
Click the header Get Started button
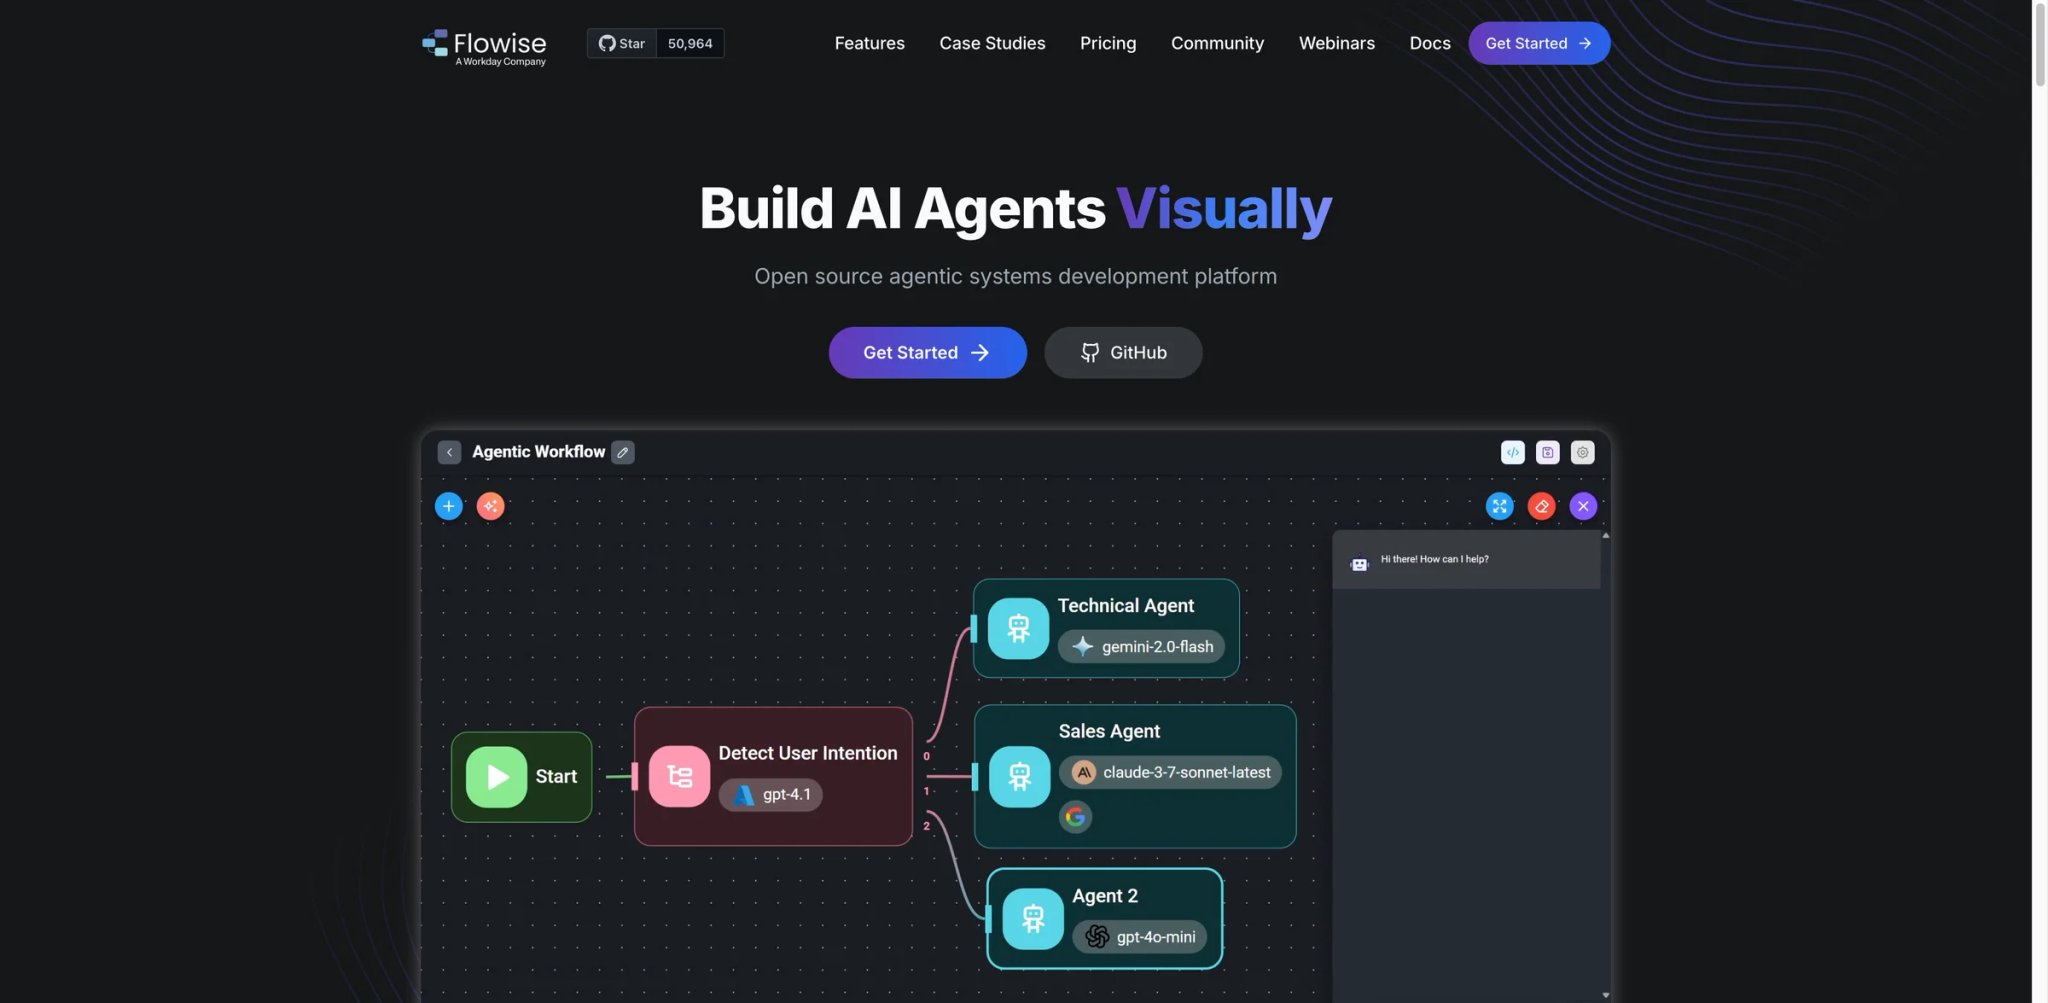pos(1538,43)
